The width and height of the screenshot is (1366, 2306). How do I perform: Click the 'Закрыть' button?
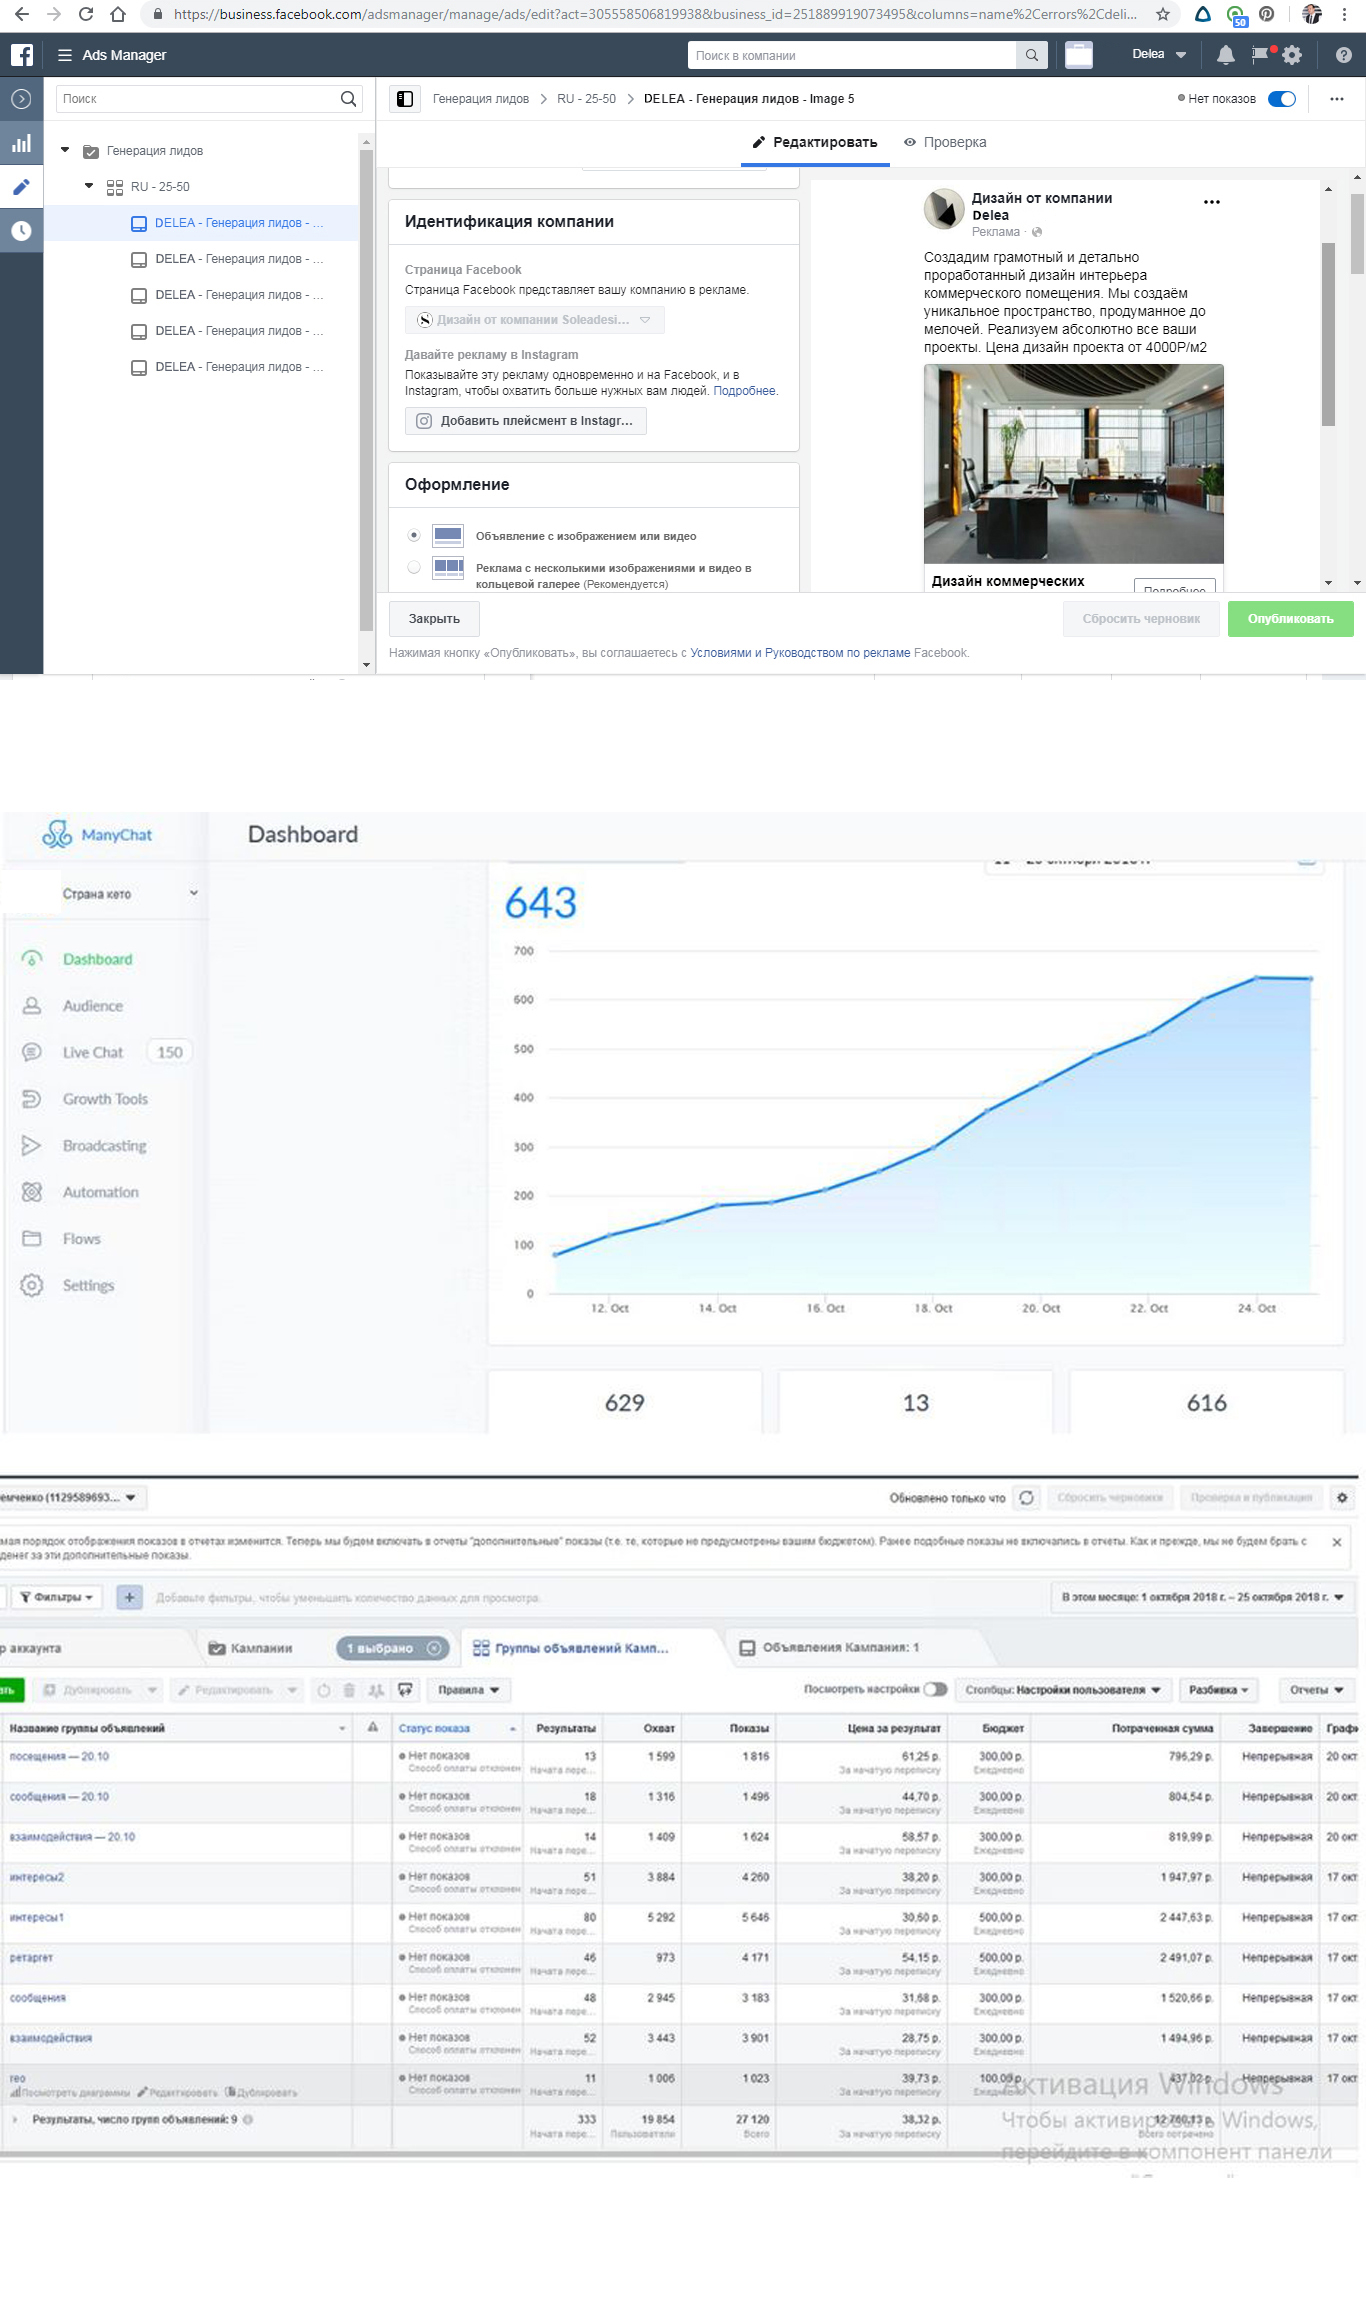[434, 618]
